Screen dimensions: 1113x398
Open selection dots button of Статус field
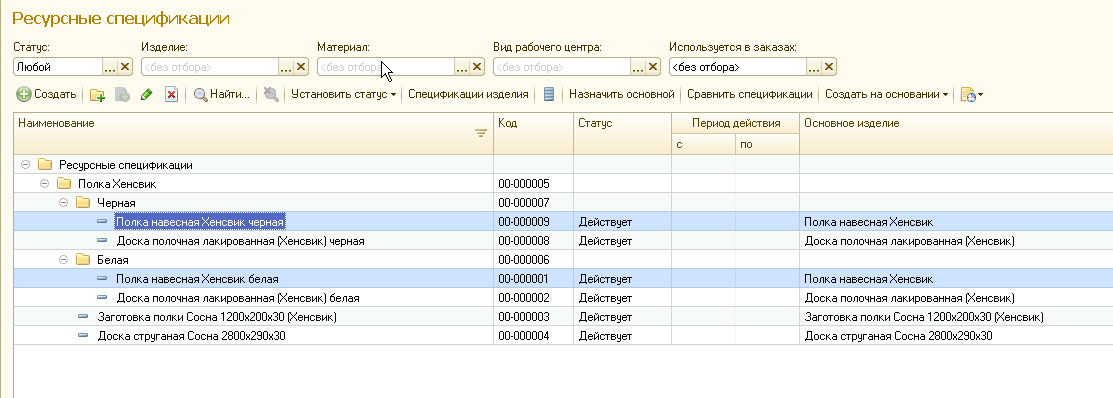(x=110, y=67)
